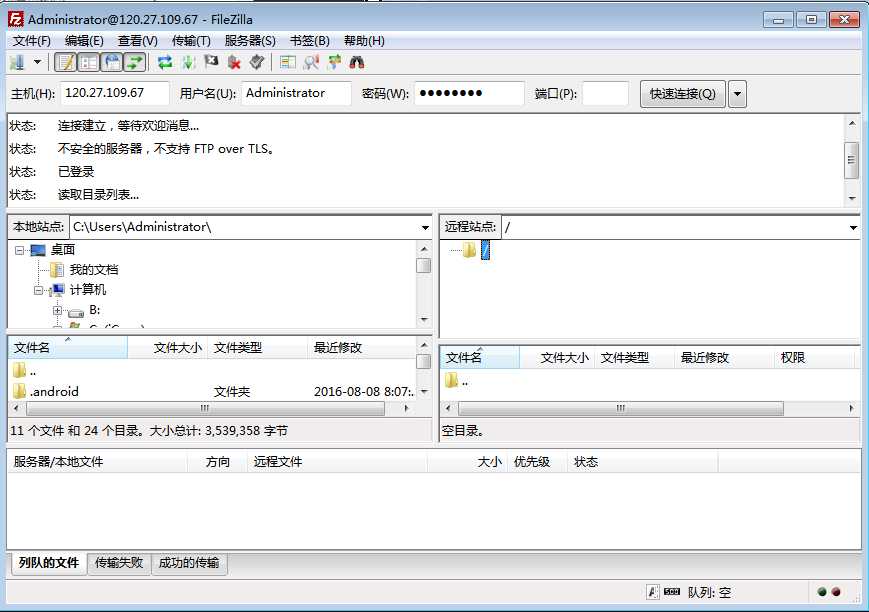The height and width of the screenshot is (612, 869).
Task: Switch to the 列队的文件 tab
Action: coord(49,563)
